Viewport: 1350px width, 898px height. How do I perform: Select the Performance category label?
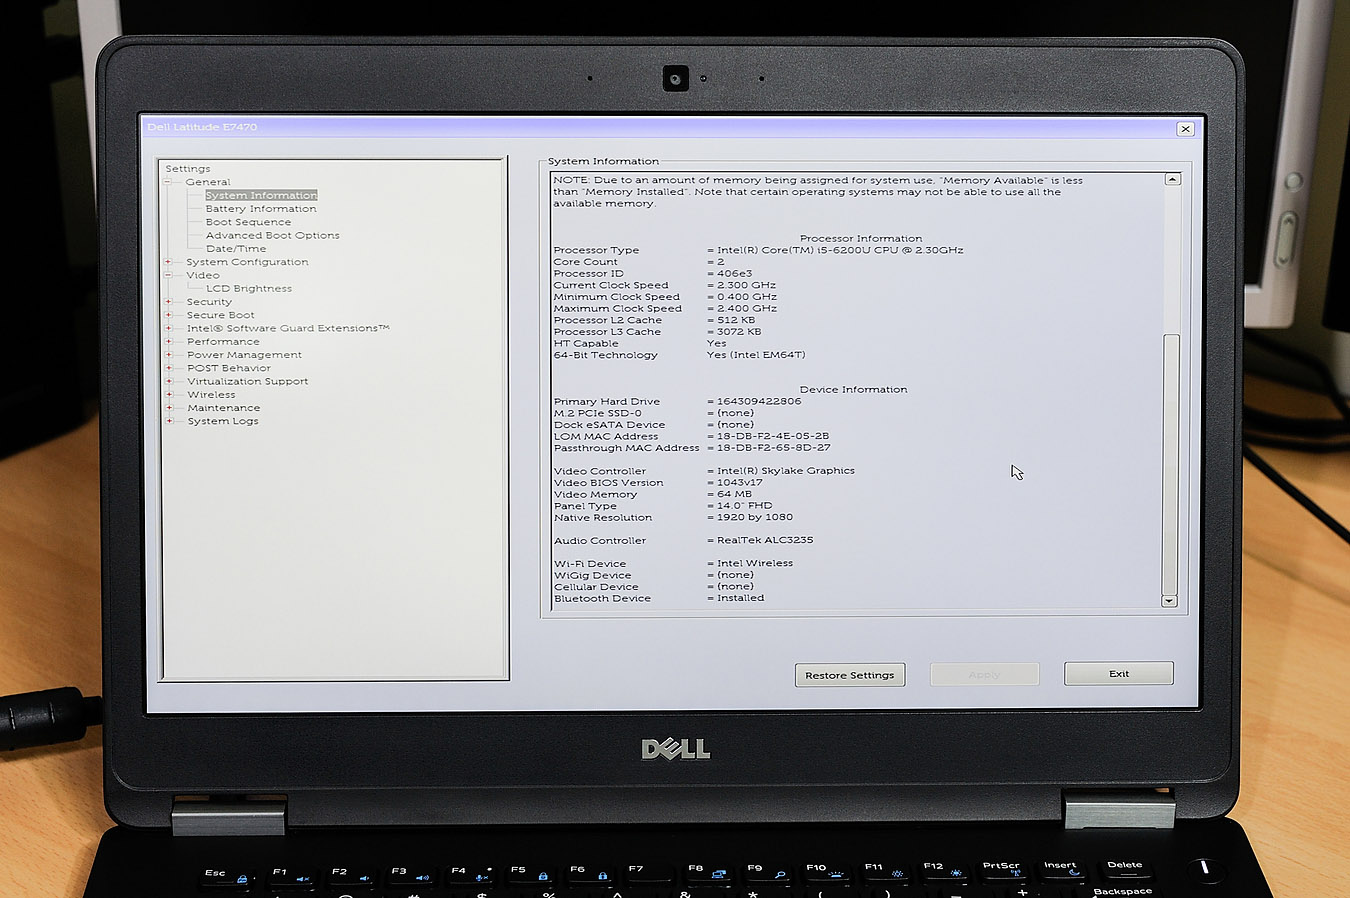coord(223,341)
